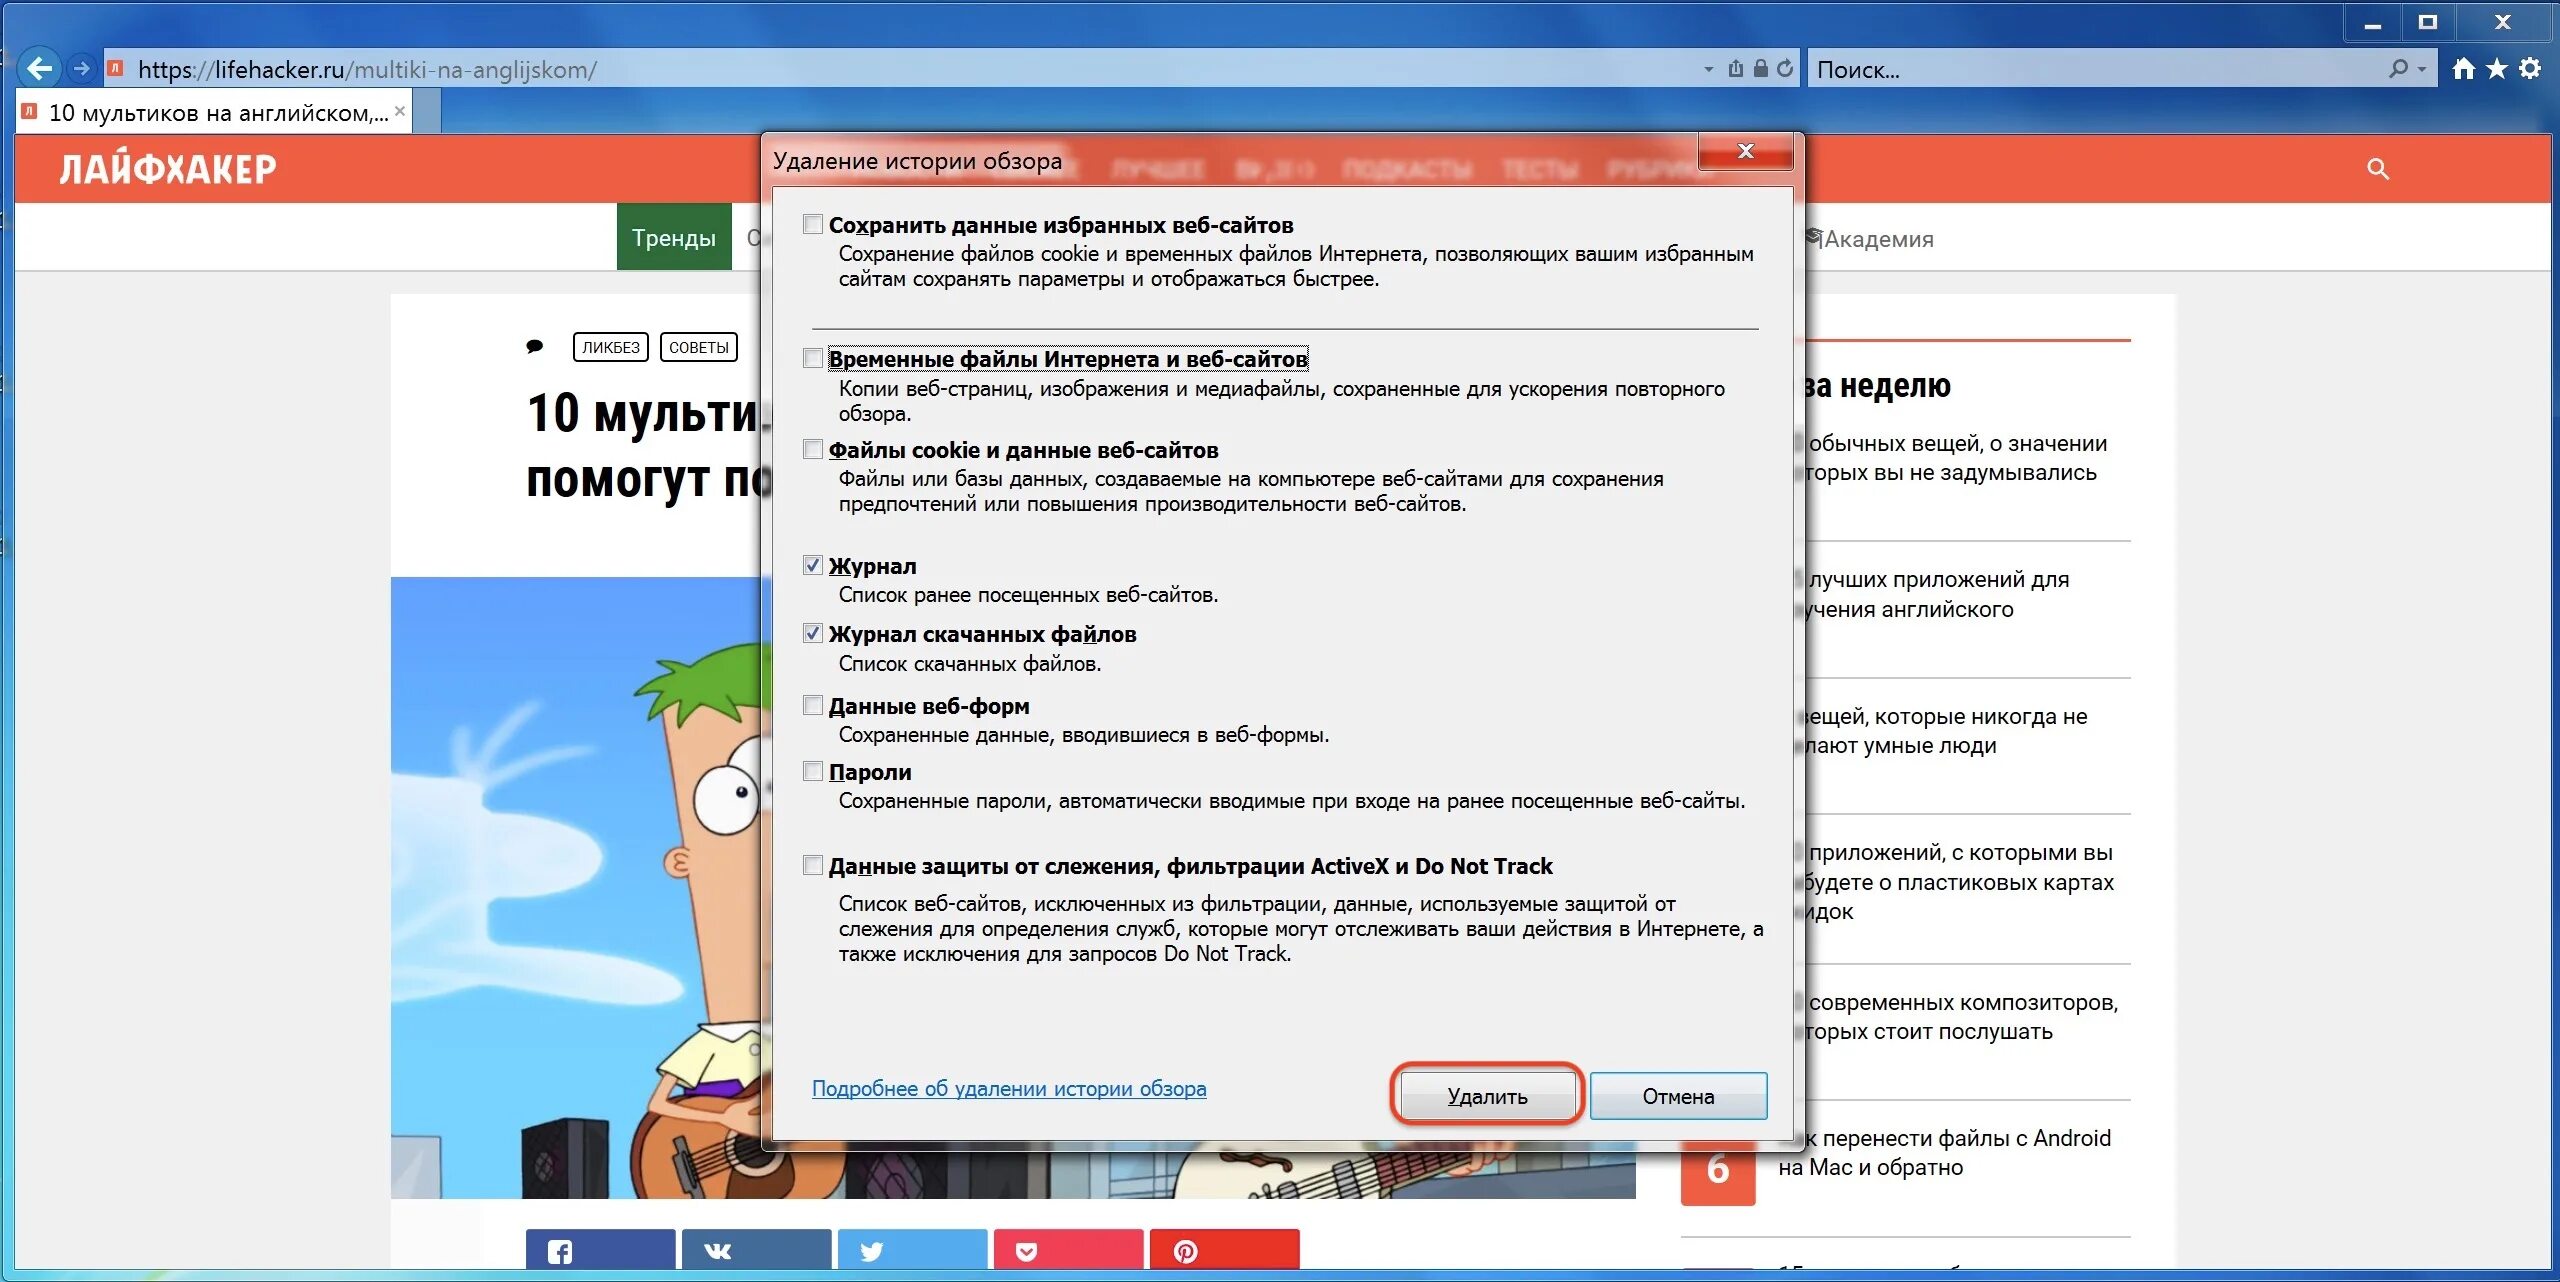Uncheck the 'Журнал' checkbox
Viewport: 2560px width, 1282px height.
pyautogui.click(x=813, y=565)
